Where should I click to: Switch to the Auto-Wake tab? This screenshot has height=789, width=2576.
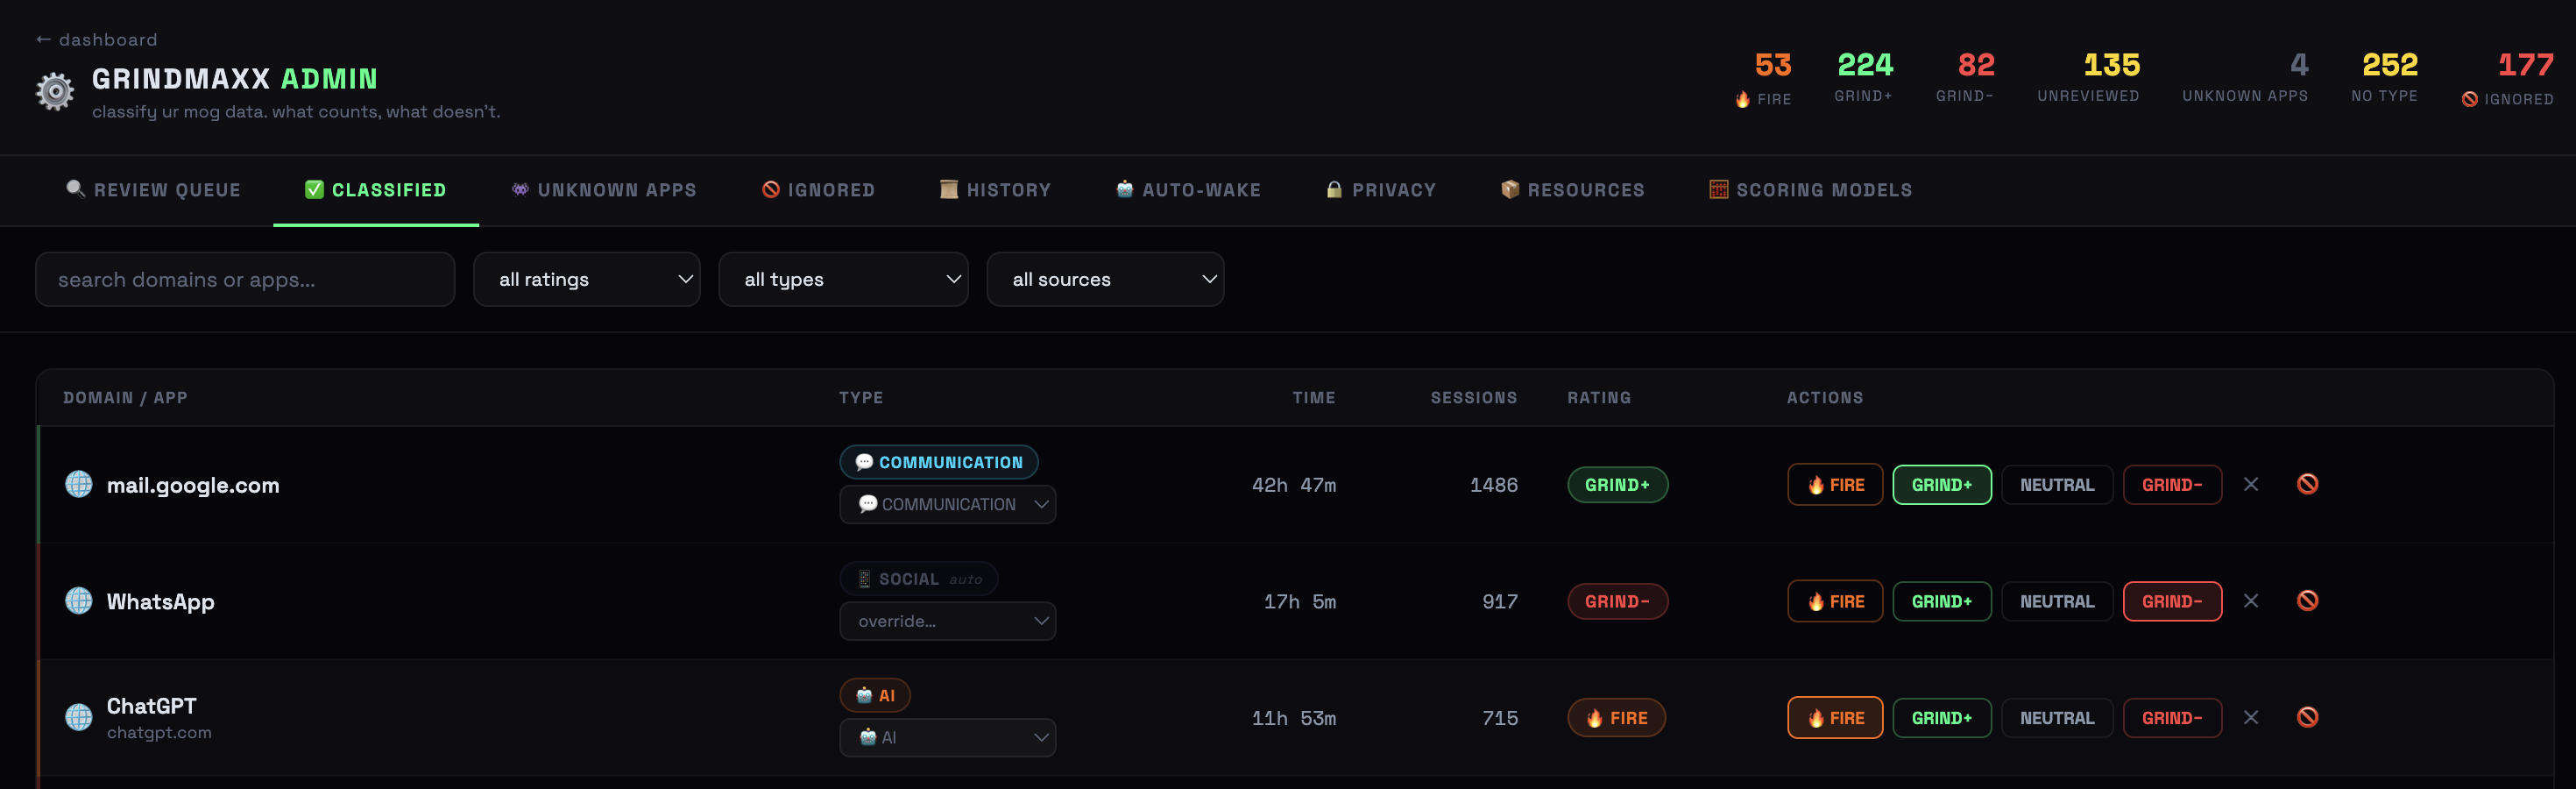tap(1188, 190)
